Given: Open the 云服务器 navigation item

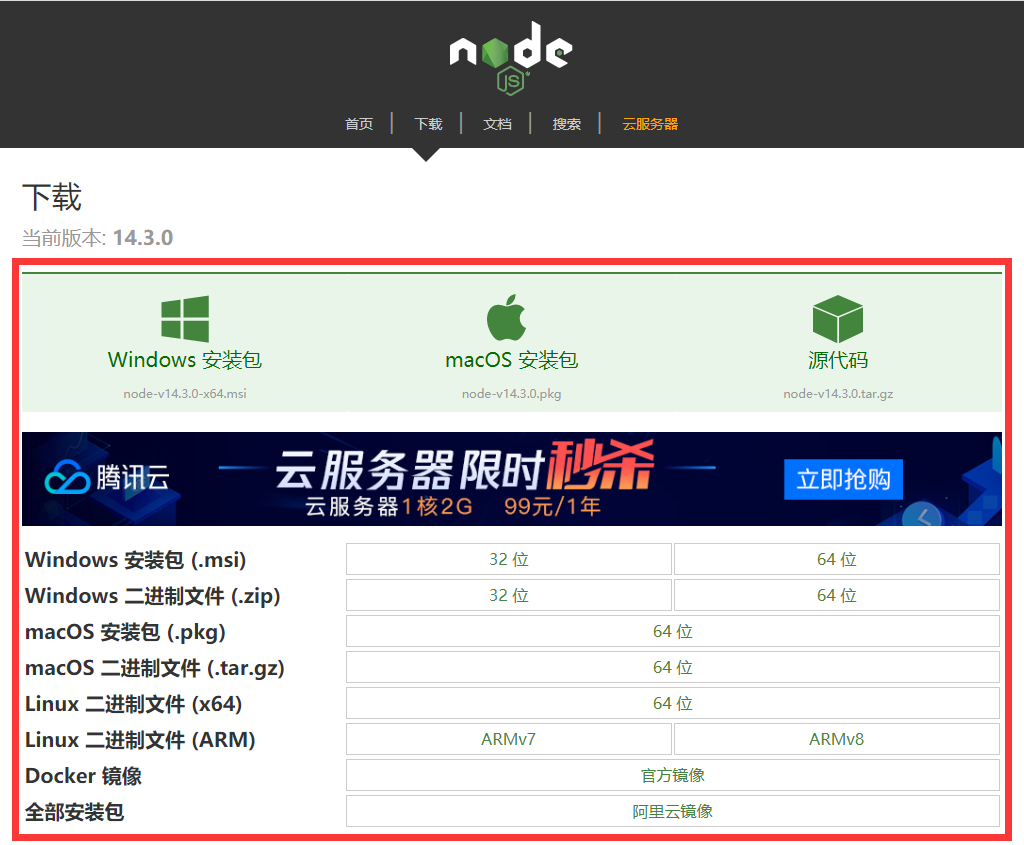Looking at the screenshot, I should pos(650,124).
